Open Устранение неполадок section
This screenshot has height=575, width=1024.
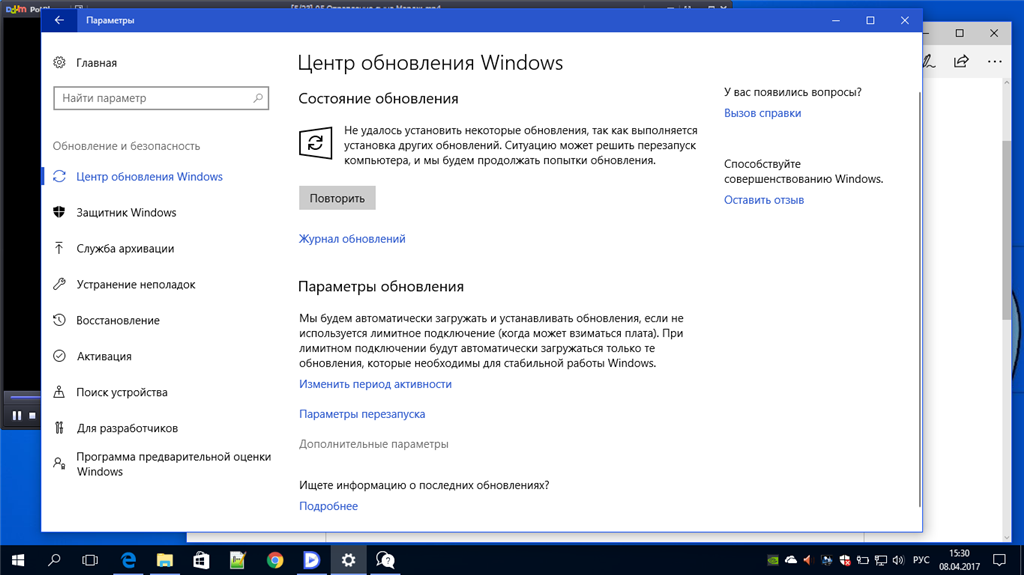136,284
